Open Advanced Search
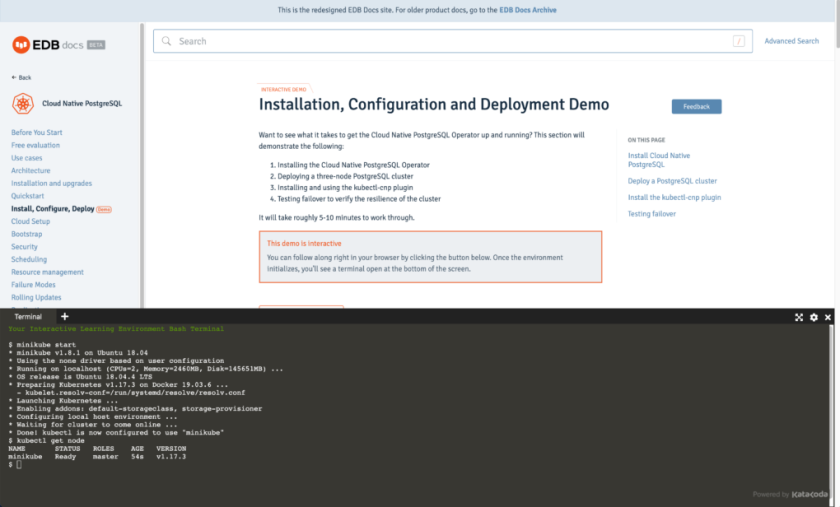840x507 pixels. click(791, 41)
